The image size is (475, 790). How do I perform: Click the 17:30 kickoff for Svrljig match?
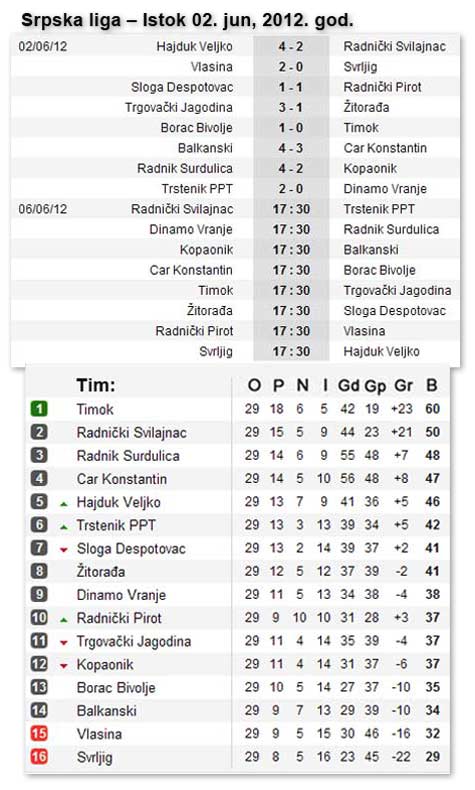[291, 351]
